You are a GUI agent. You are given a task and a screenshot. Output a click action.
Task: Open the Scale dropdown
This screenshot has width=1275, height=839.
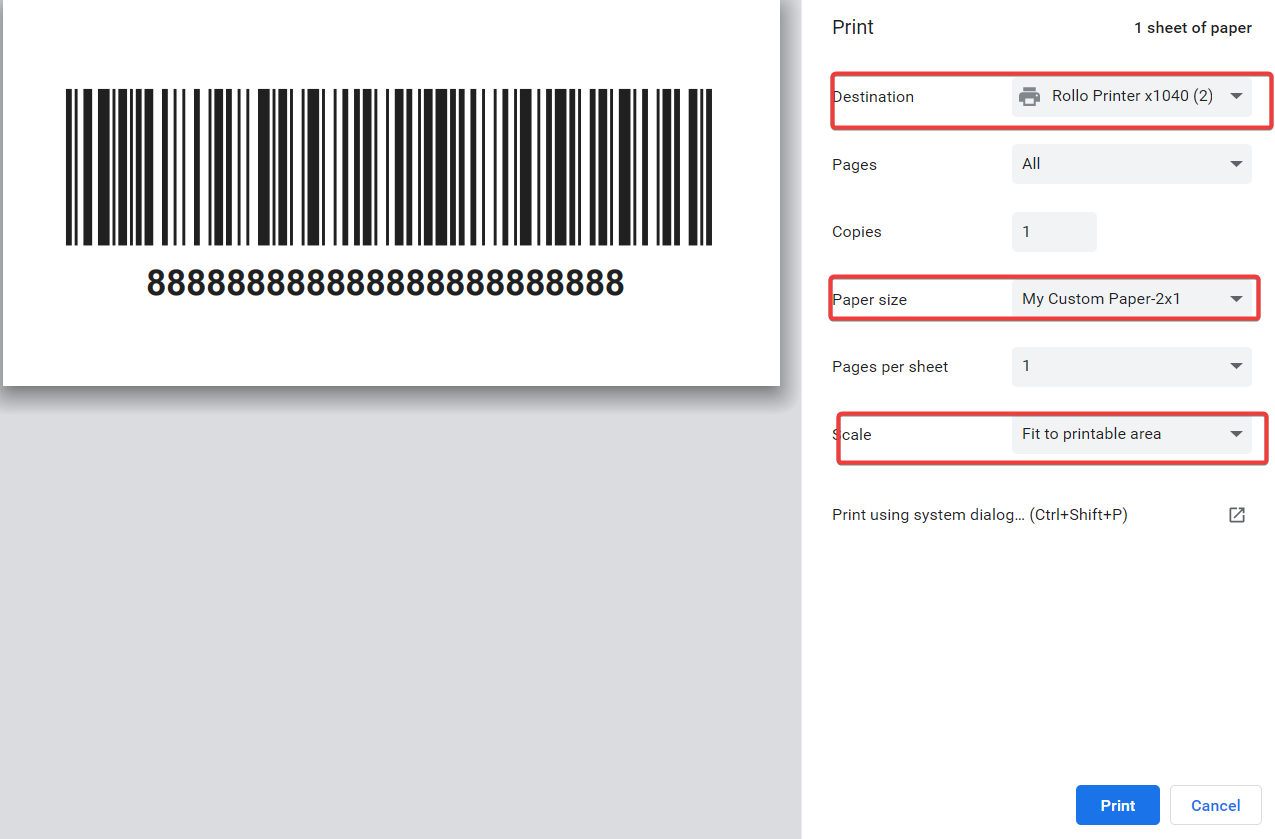click(x=1131, y=434)
